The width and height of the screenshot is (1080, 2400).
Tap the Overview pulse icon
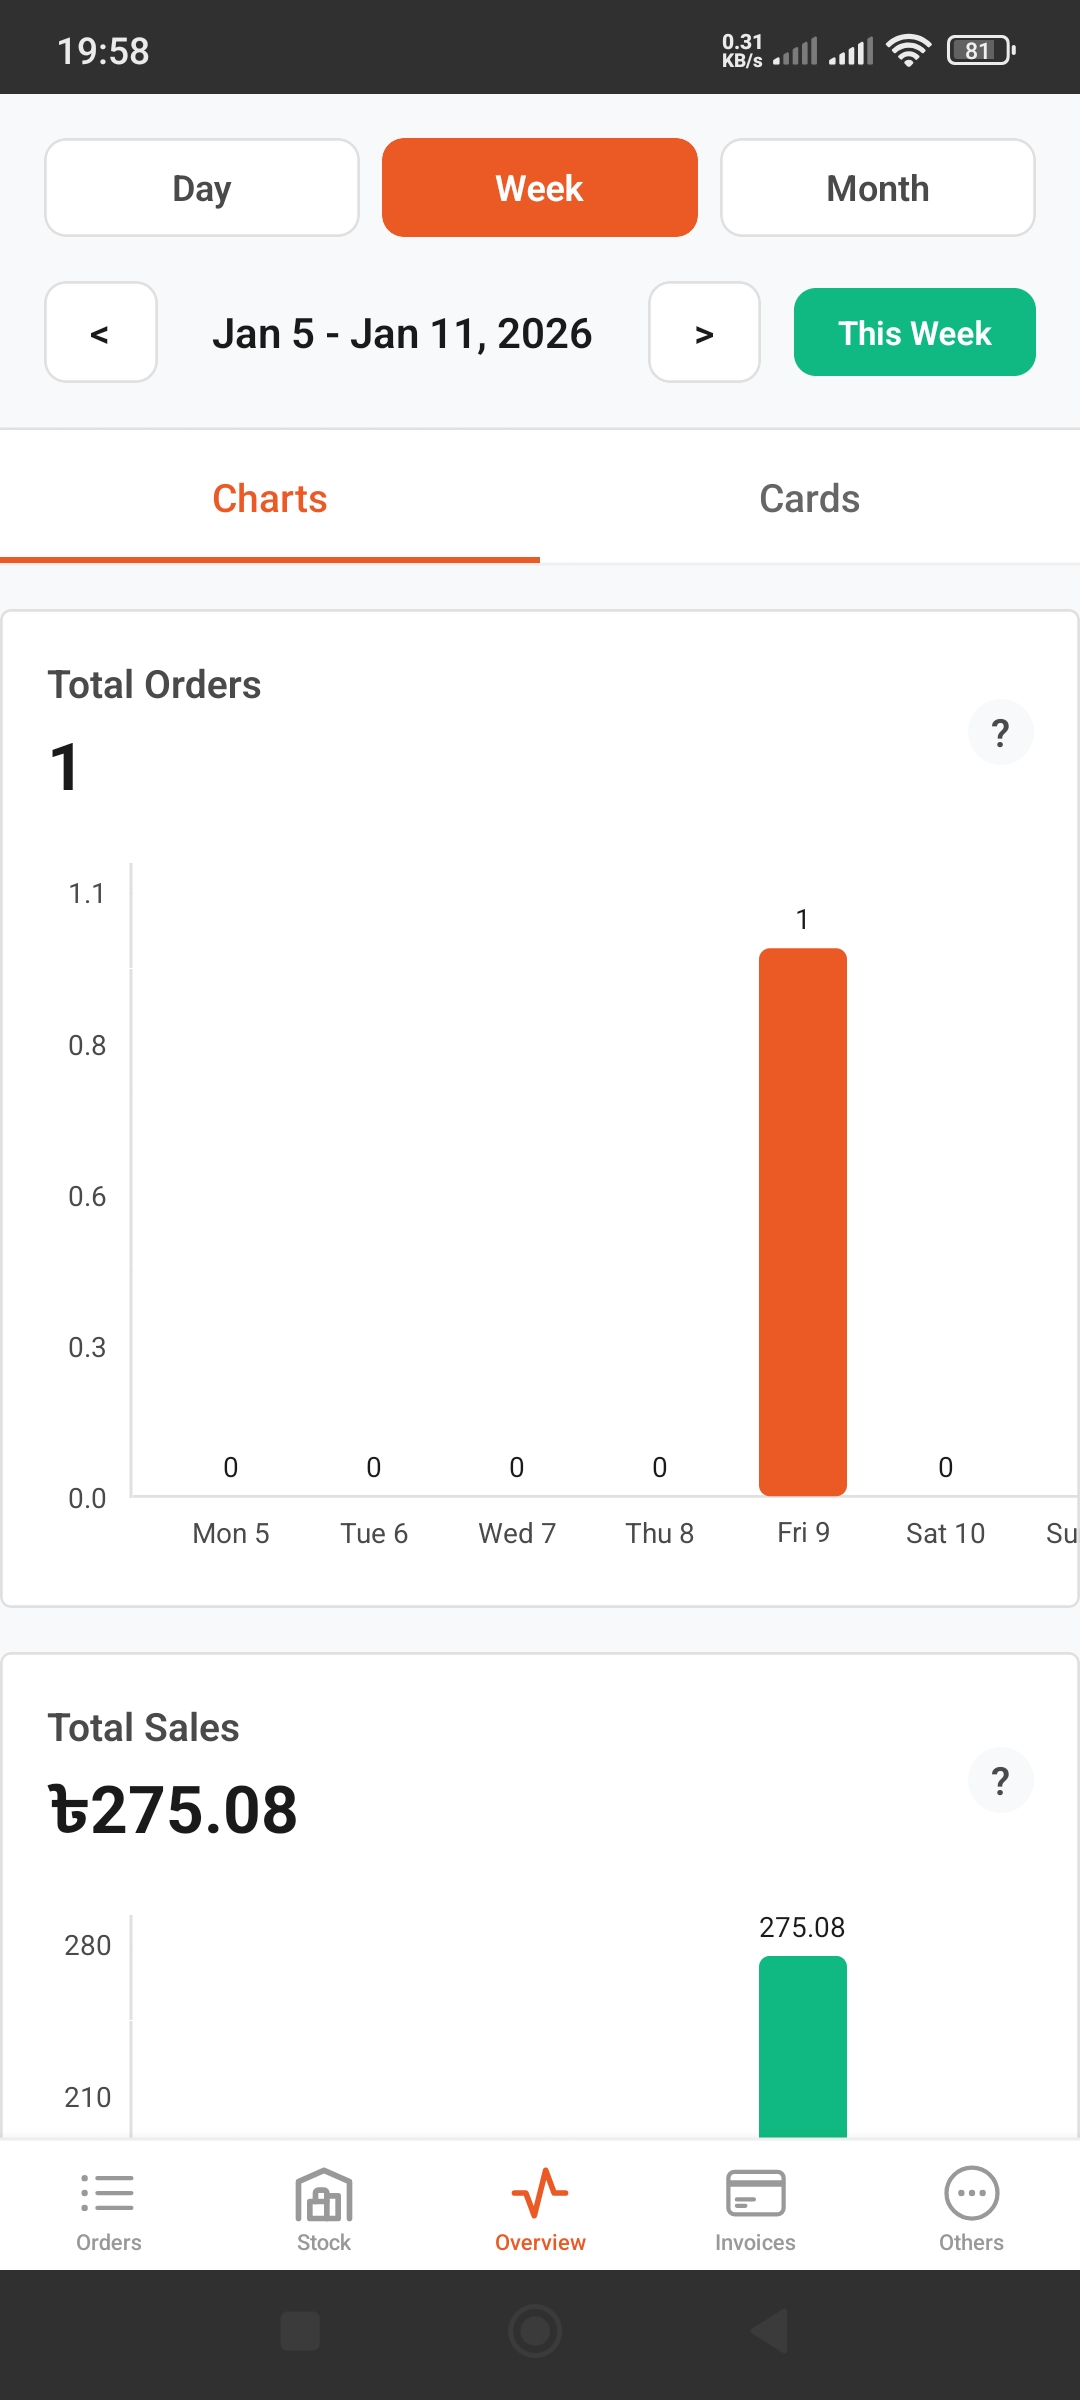coord(540,2194)
